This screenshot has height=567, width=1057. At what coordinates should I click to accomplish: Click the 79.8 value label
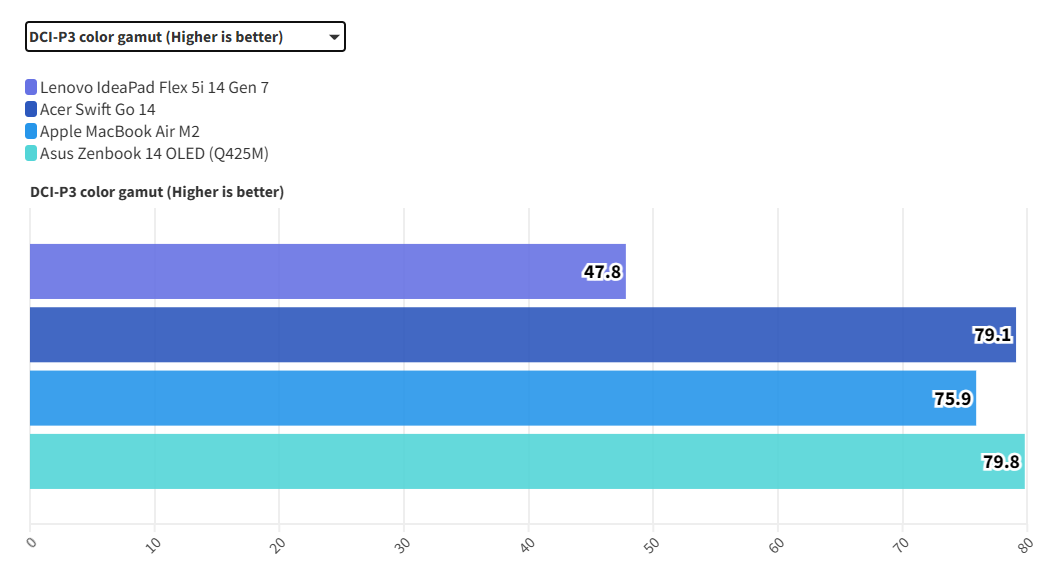pos(1001,461)
